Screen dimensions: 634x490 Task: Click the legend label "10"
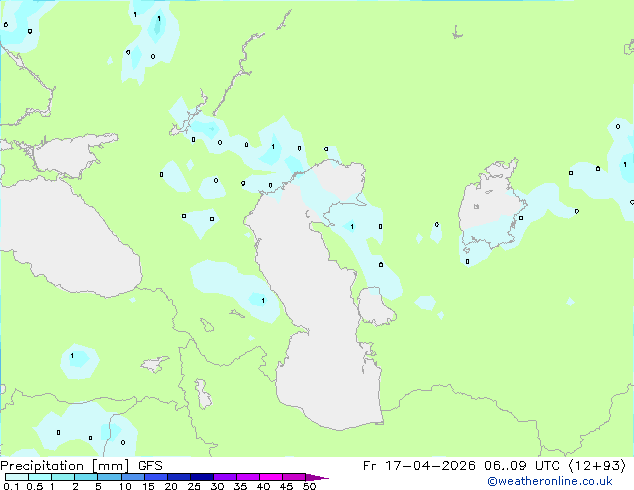pyautogui.click(x=125, y=486)
